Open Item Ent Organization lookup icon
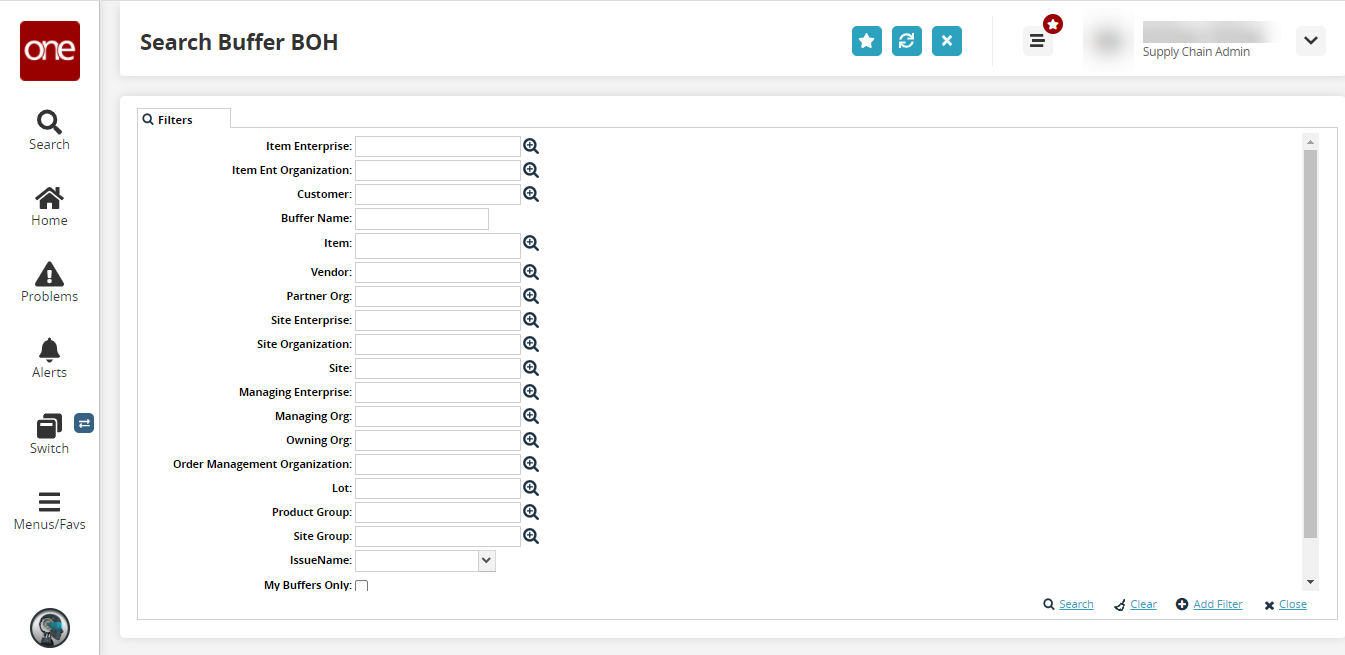The width and height of the screenshot is (1345, 655). click(531, 170)
